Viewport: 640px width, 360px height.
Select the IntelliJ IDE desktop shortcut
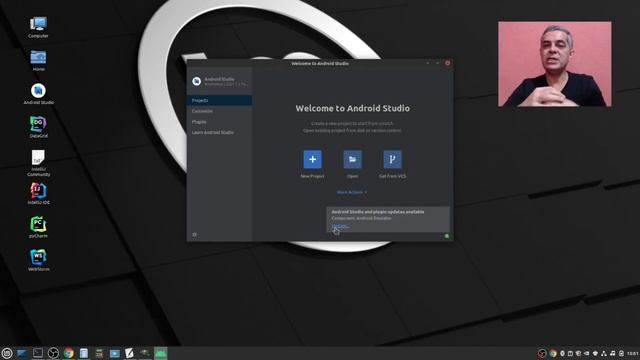pos(38,193)
